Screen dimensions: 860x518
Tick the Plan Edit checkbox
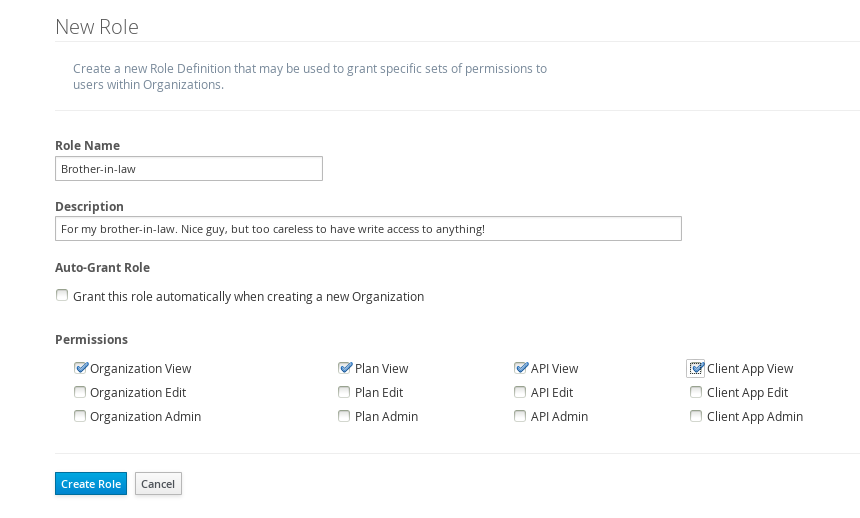pos(345,392)
